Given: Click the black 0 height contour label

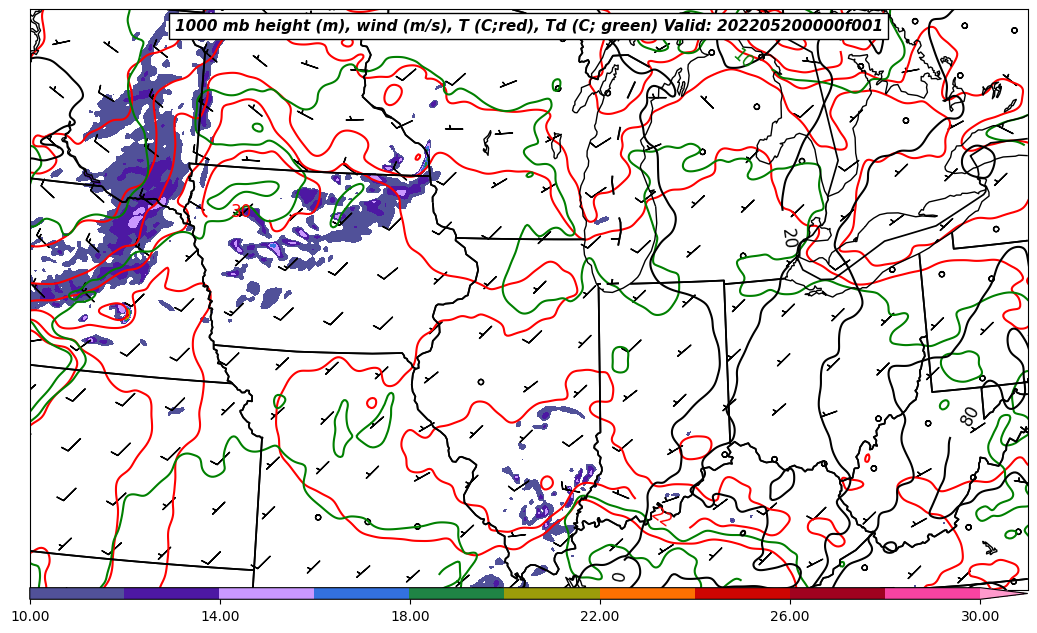Looking at the screenshot, I should (x=618, y=577).
